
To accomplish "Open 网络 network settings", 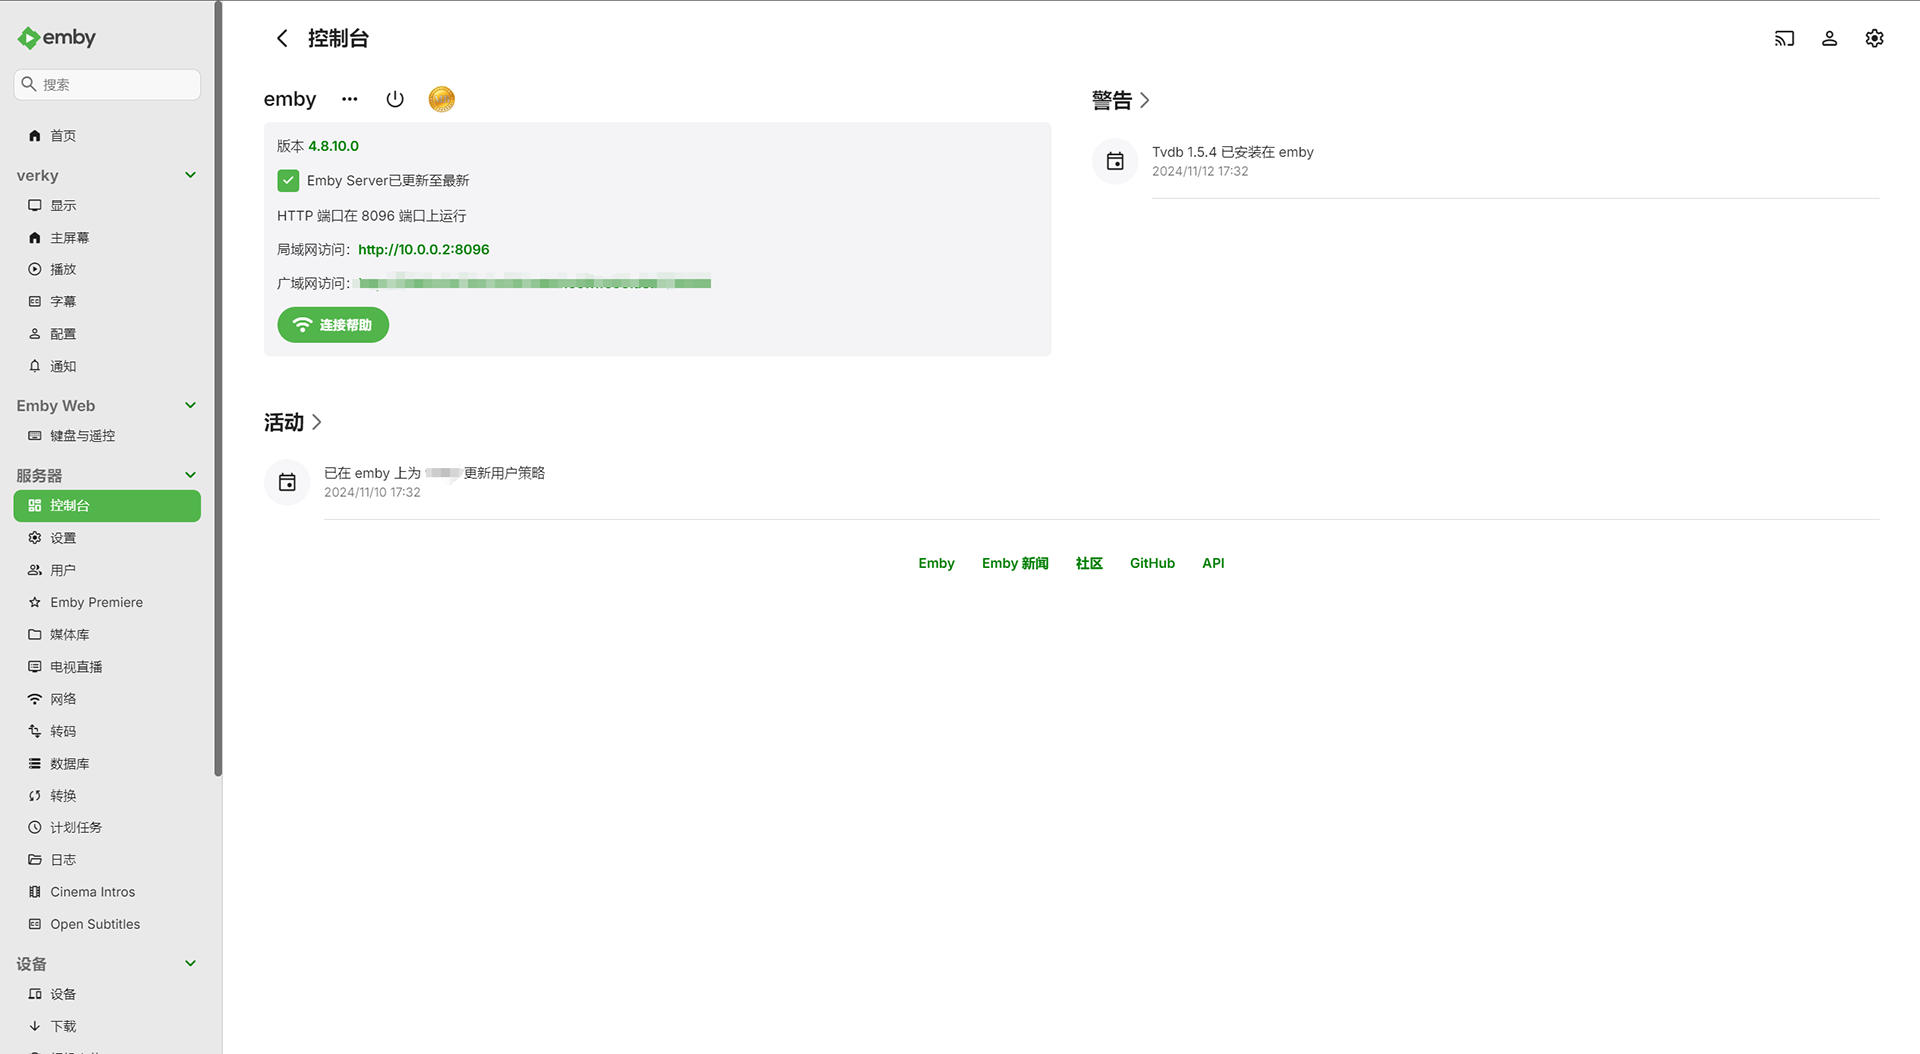I will coord(107,699).
